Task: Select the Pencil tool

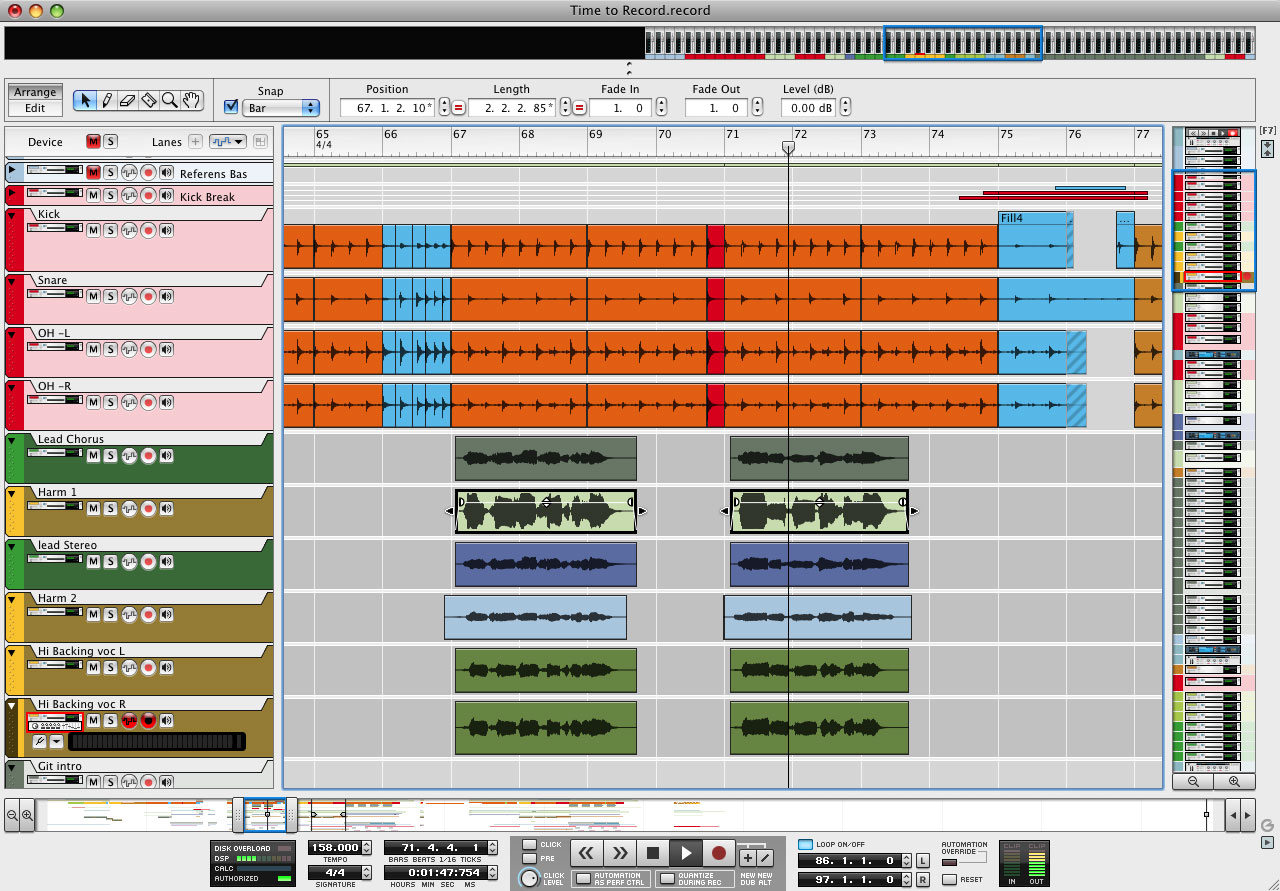Action: tap(107, 100)
